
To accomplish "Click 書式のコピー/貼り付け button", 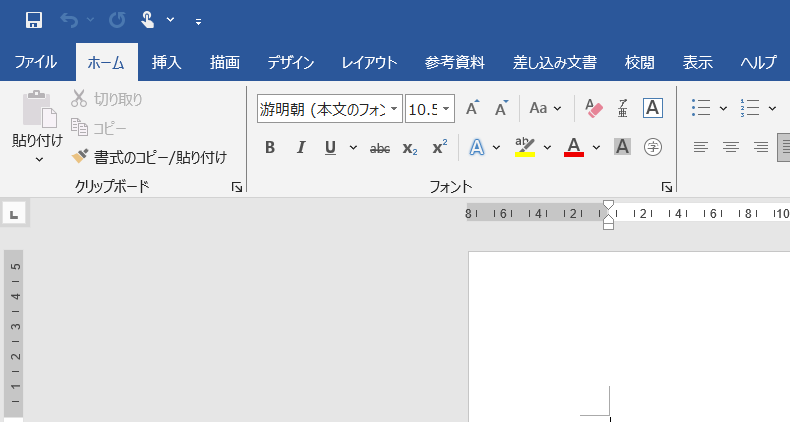I will coord(150,157).
